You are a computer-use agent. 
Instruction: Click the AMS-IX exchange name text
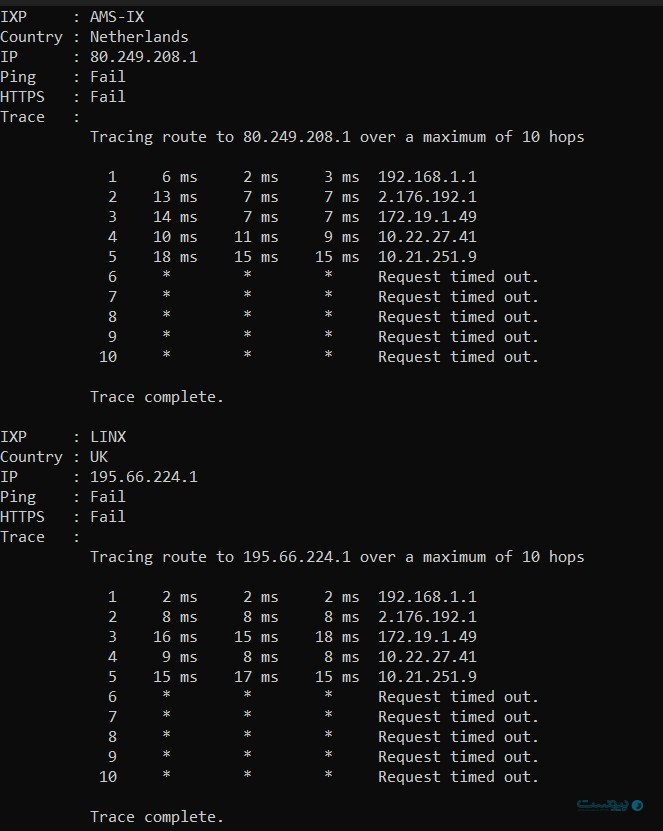116,17
